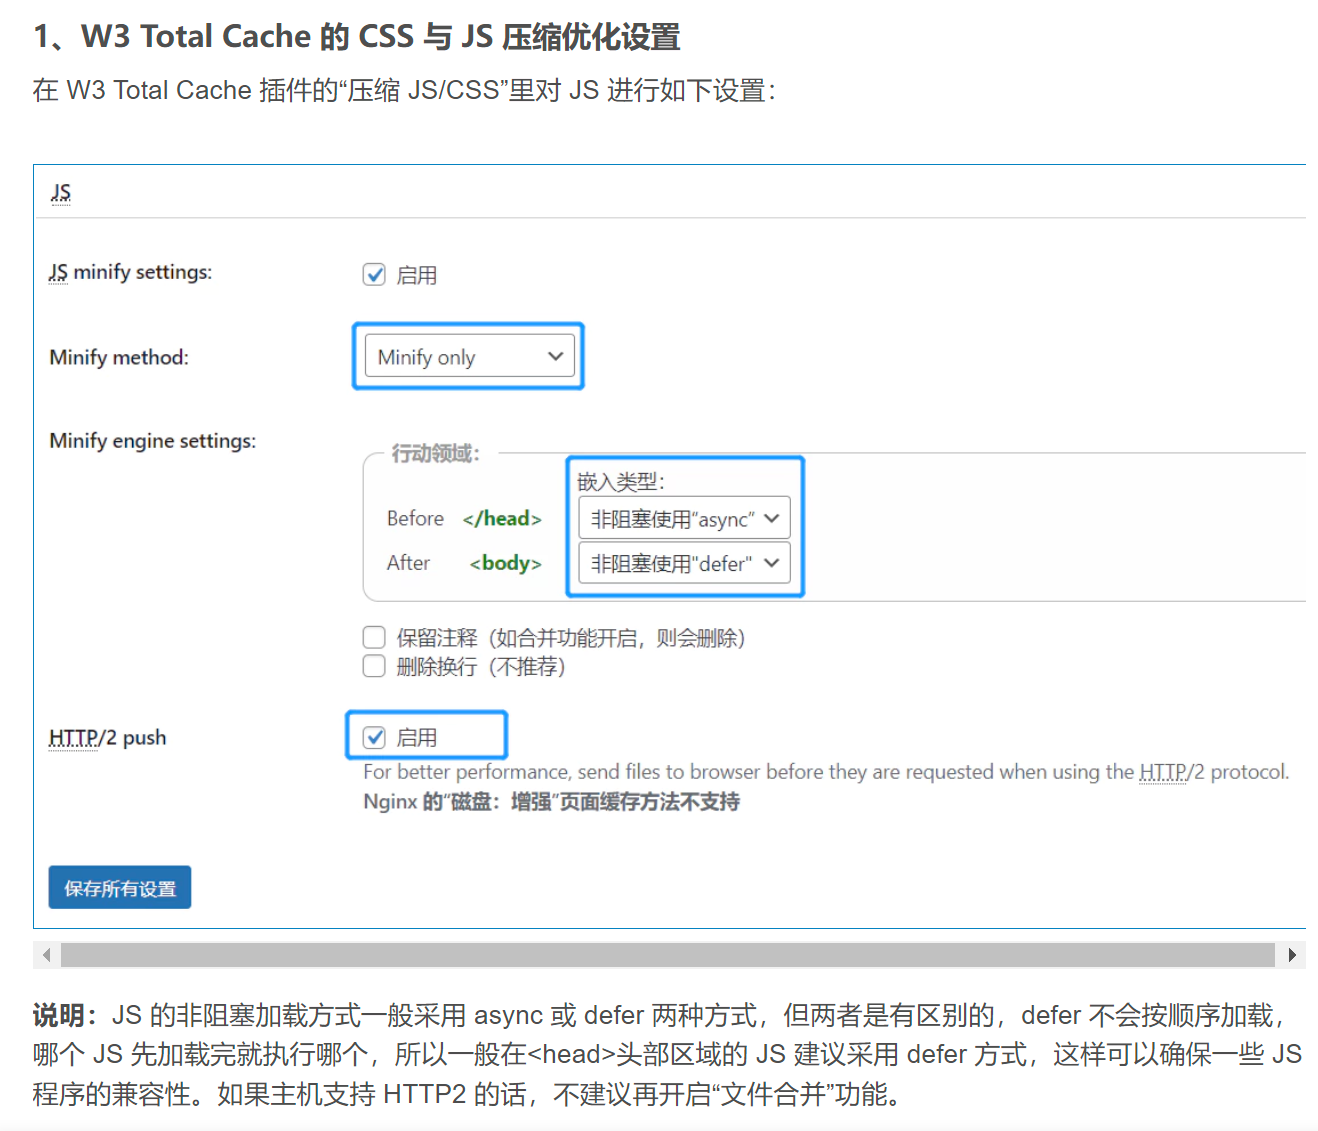Open the After <body> embed type dropdown

(685, 563)
